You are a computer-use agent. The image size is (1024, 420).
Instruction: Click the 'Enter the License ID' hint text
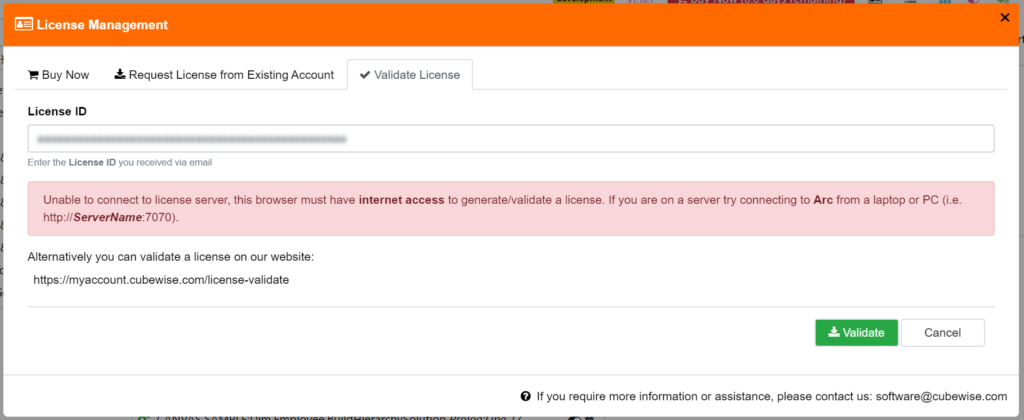click(120, 162)
